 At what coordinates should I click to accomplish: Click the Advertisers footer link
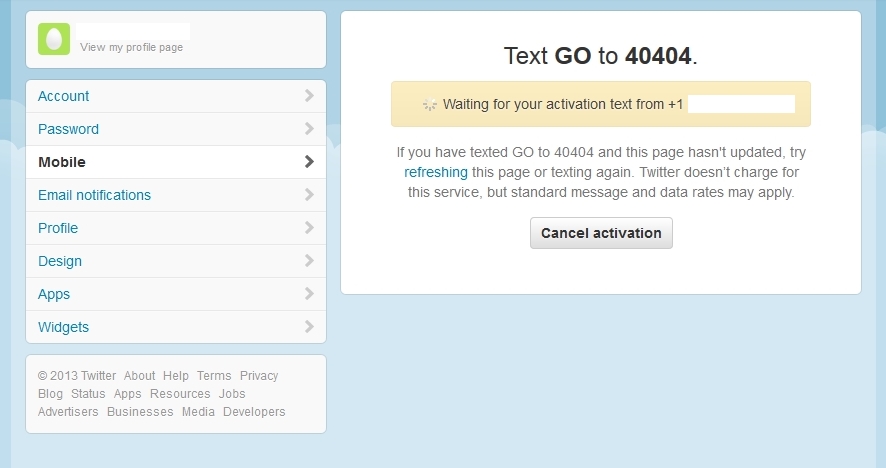point(68,412)
